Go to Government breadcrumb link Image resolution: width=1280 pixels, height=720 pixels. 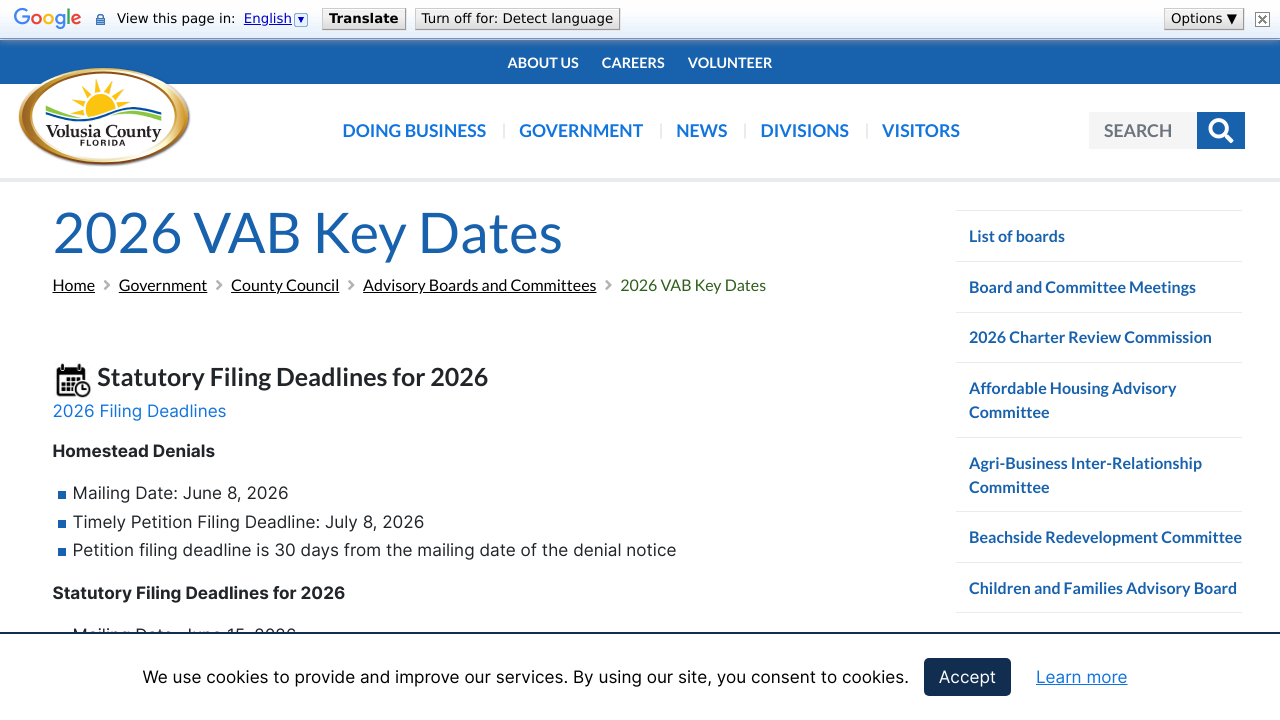163,285
